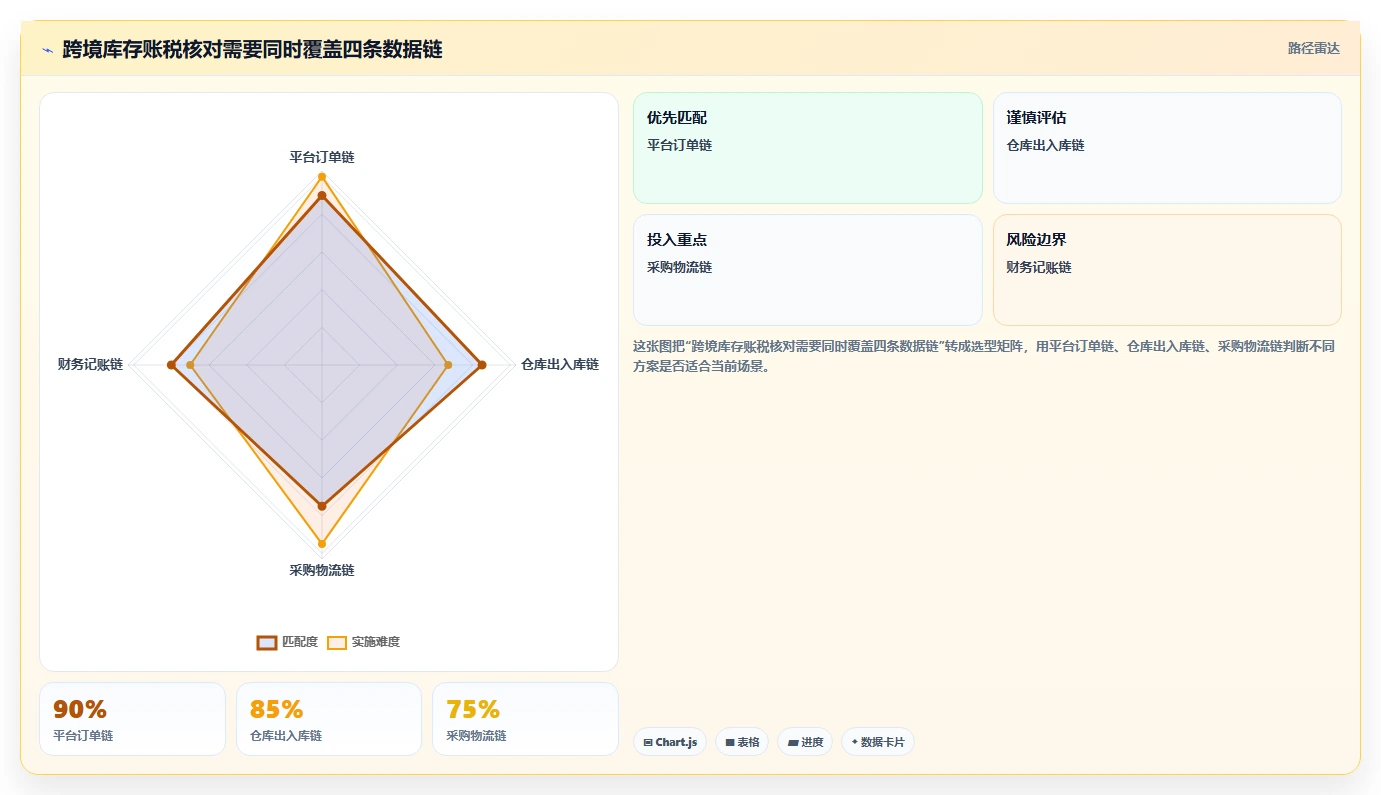
Task: Toggle the 匹配度 legend item
Action: 287,642
